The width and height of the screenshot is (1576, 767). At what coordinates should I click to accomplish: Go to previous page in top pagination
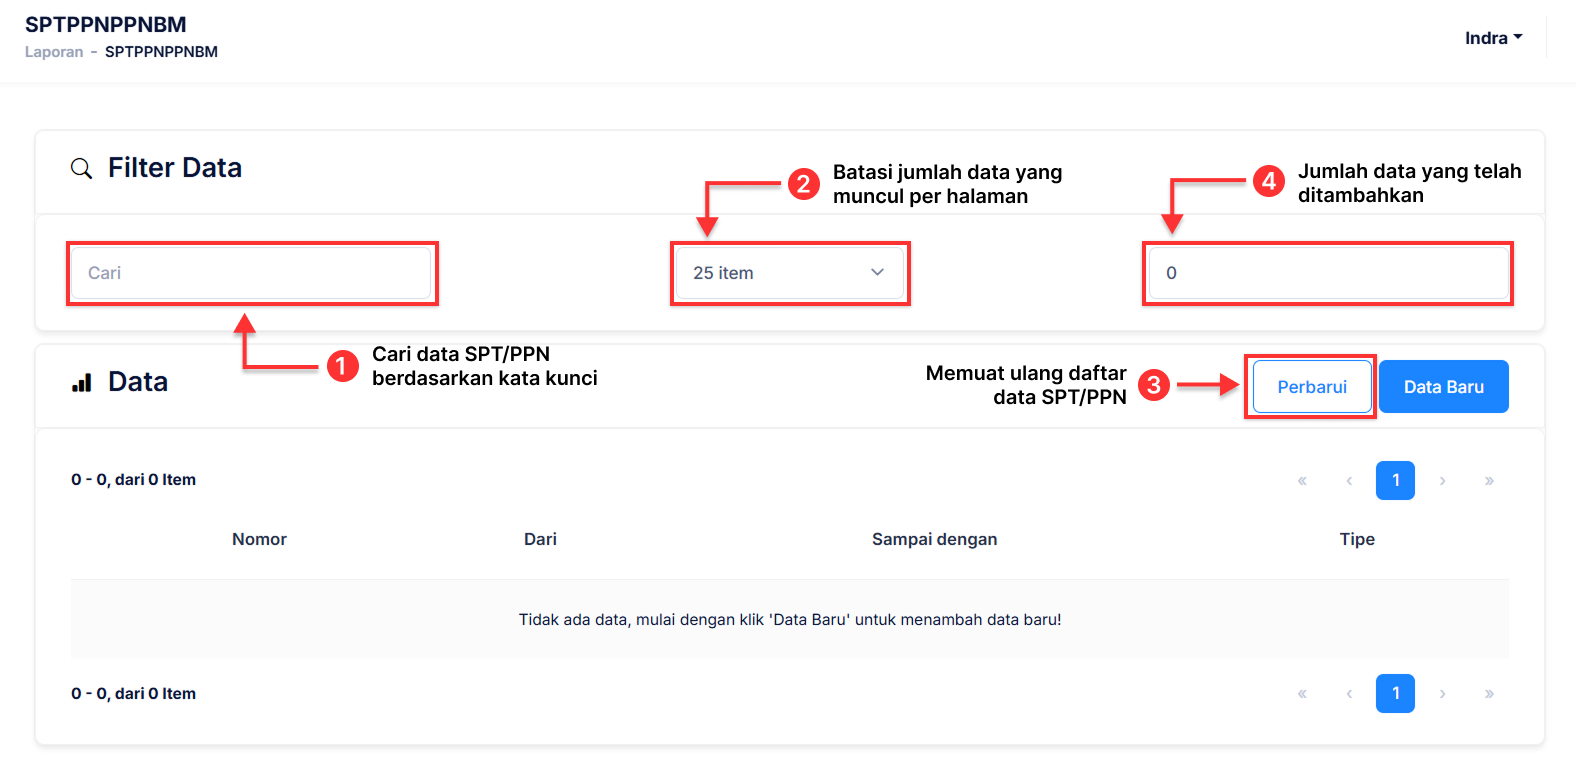coord(1349,481)
